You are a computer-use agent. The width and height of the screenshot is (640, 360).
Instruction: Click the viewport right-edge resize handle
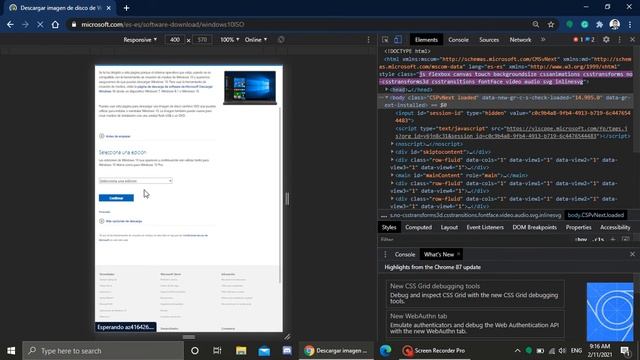tap(287, 199)
